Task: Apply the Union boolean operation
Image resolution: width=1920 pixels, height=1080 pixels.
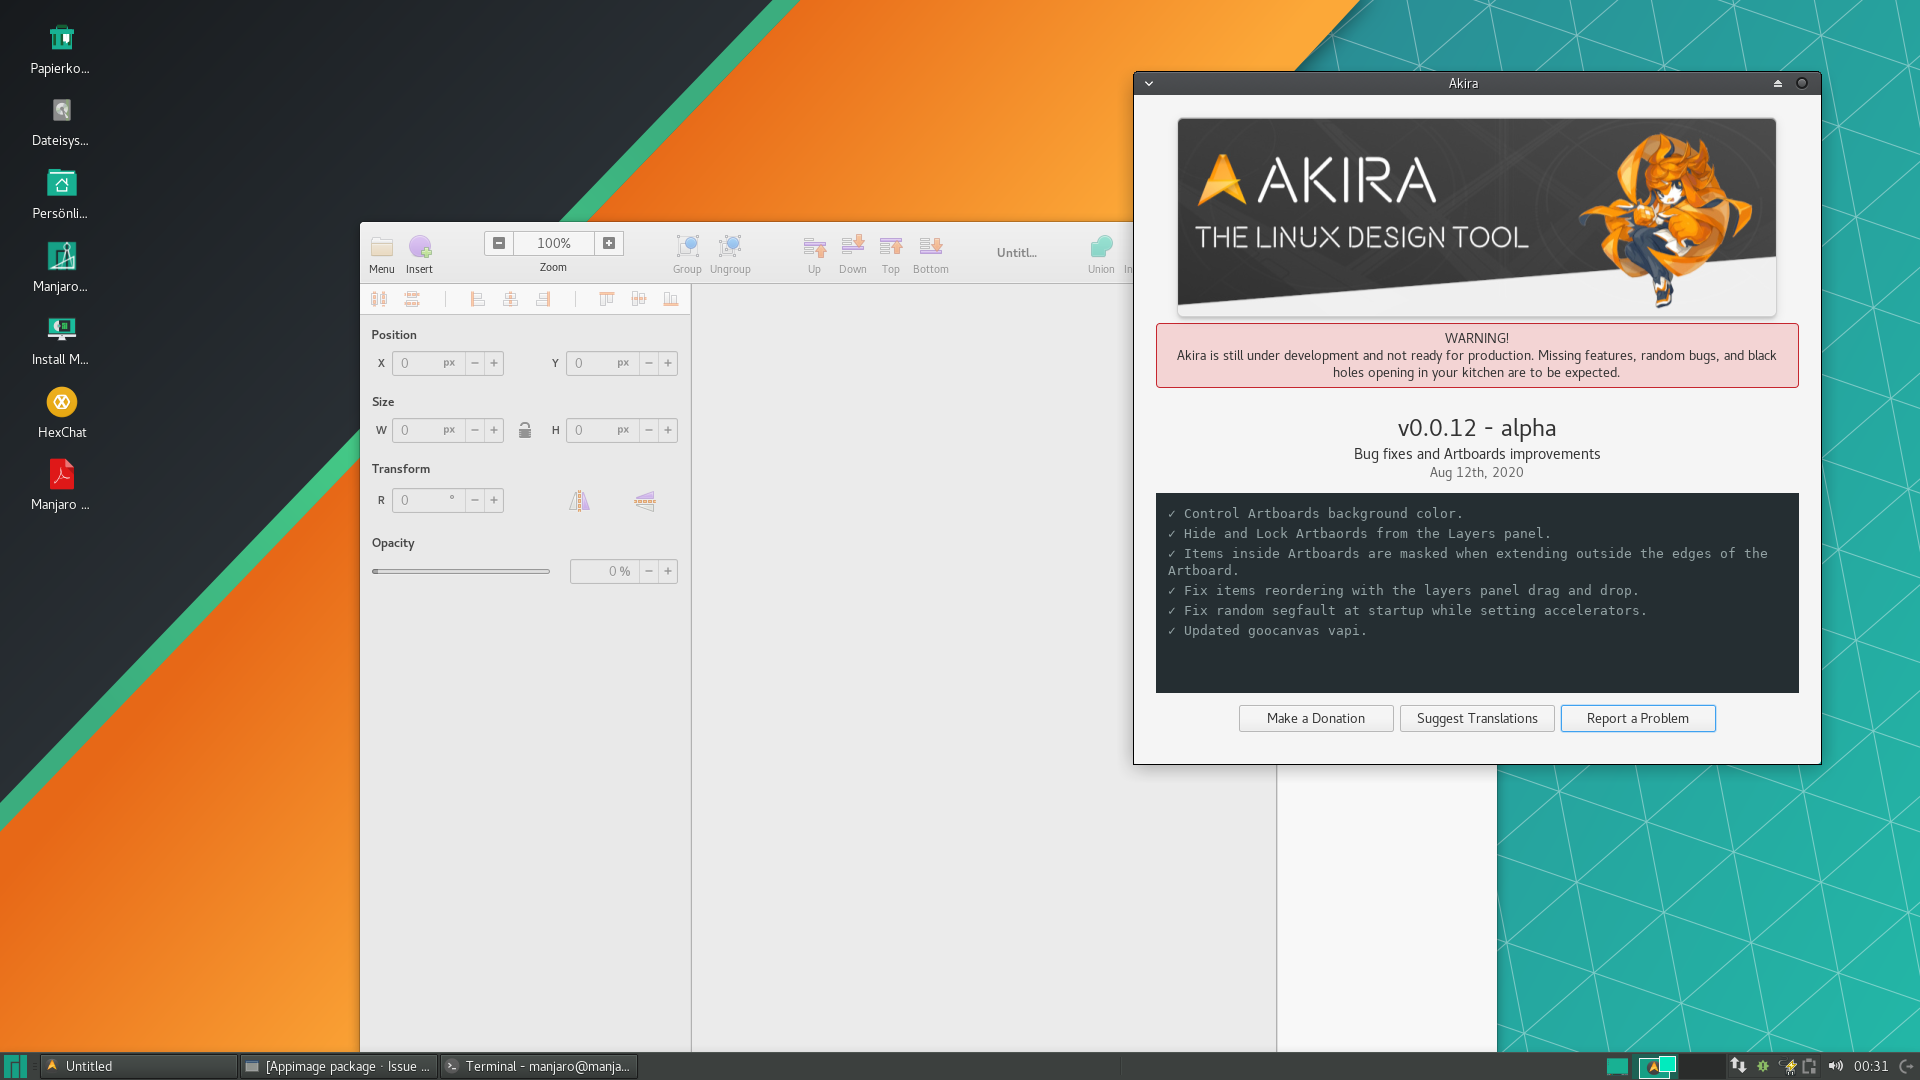Action: tap(1101, 247)
